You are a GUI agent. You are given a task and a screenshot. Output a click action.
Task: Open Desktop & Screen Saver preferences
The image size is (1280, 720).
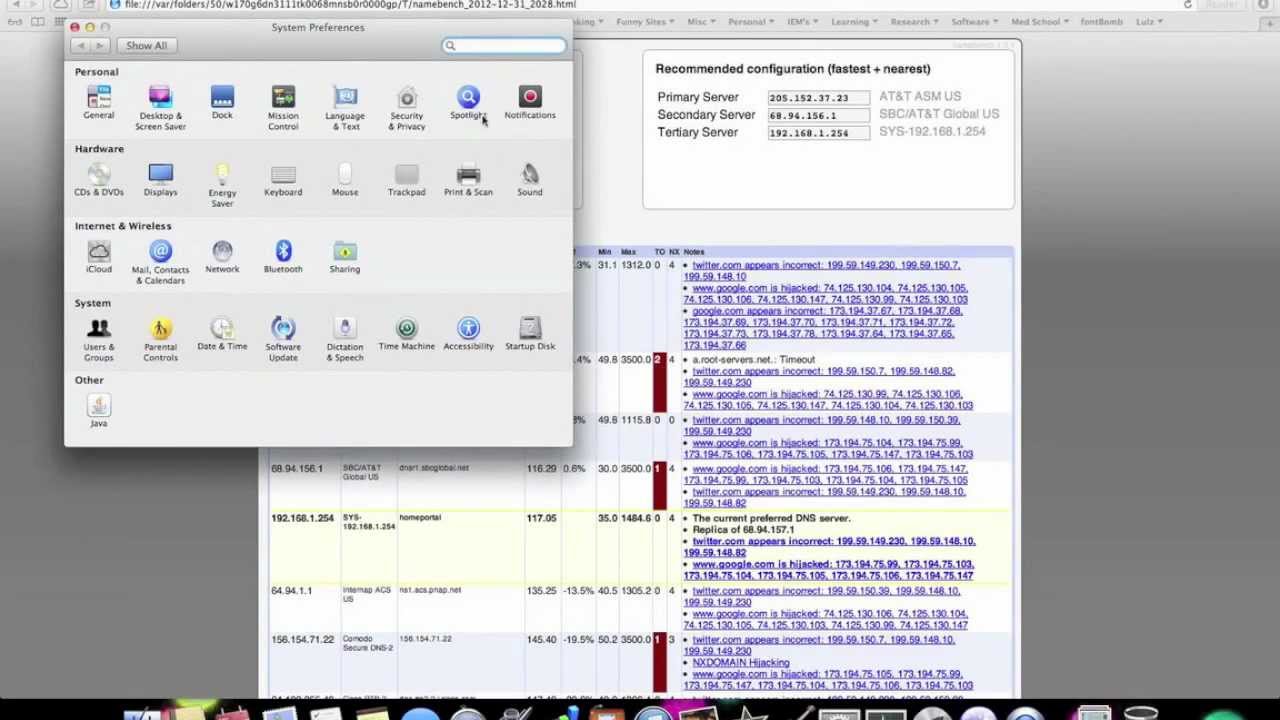click(160, 108)
